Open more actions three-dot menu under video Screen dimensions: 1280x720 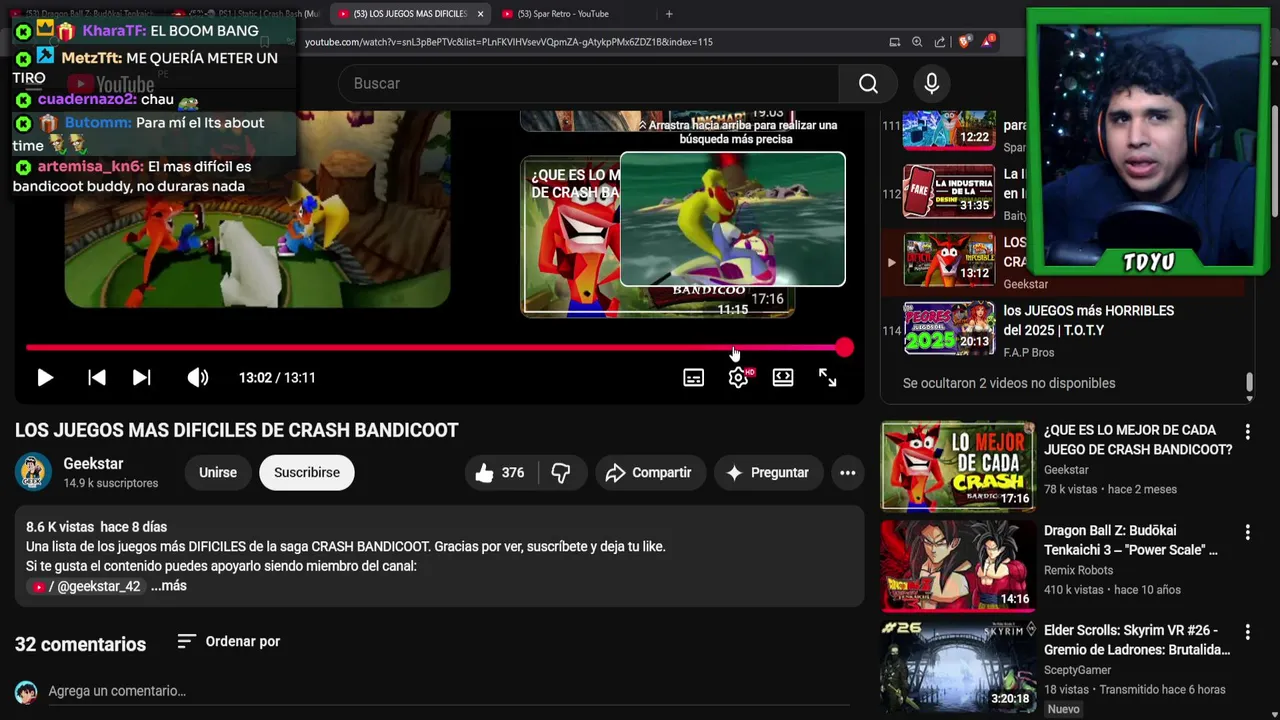click(848, 473)
